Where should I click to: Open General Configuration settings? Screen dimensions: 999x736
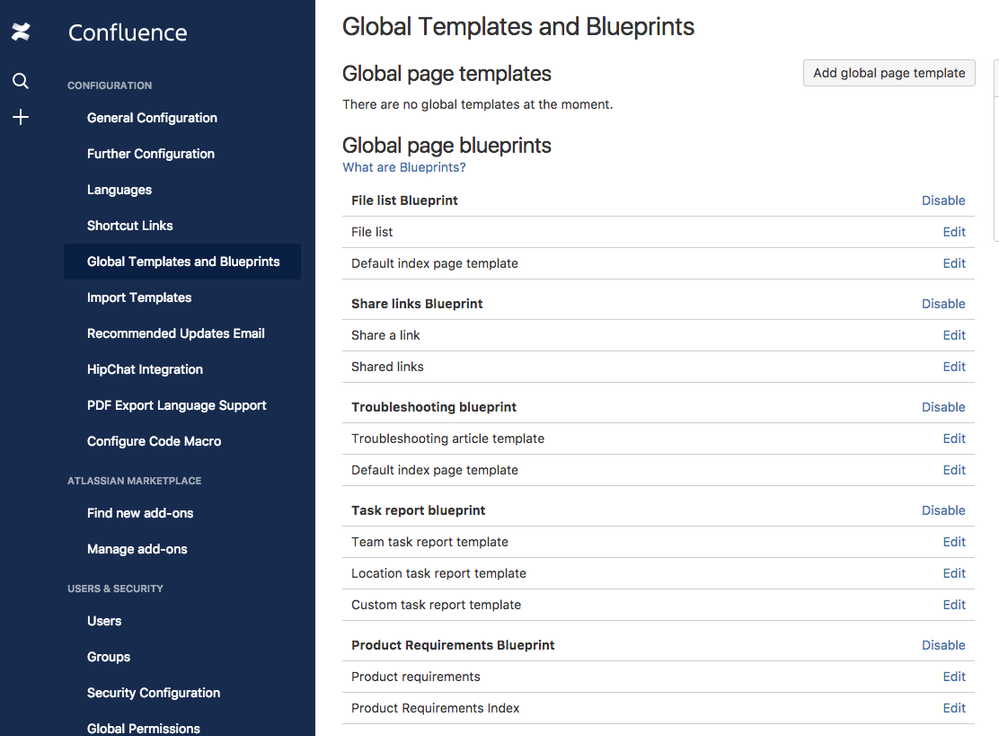pos(152,118)
